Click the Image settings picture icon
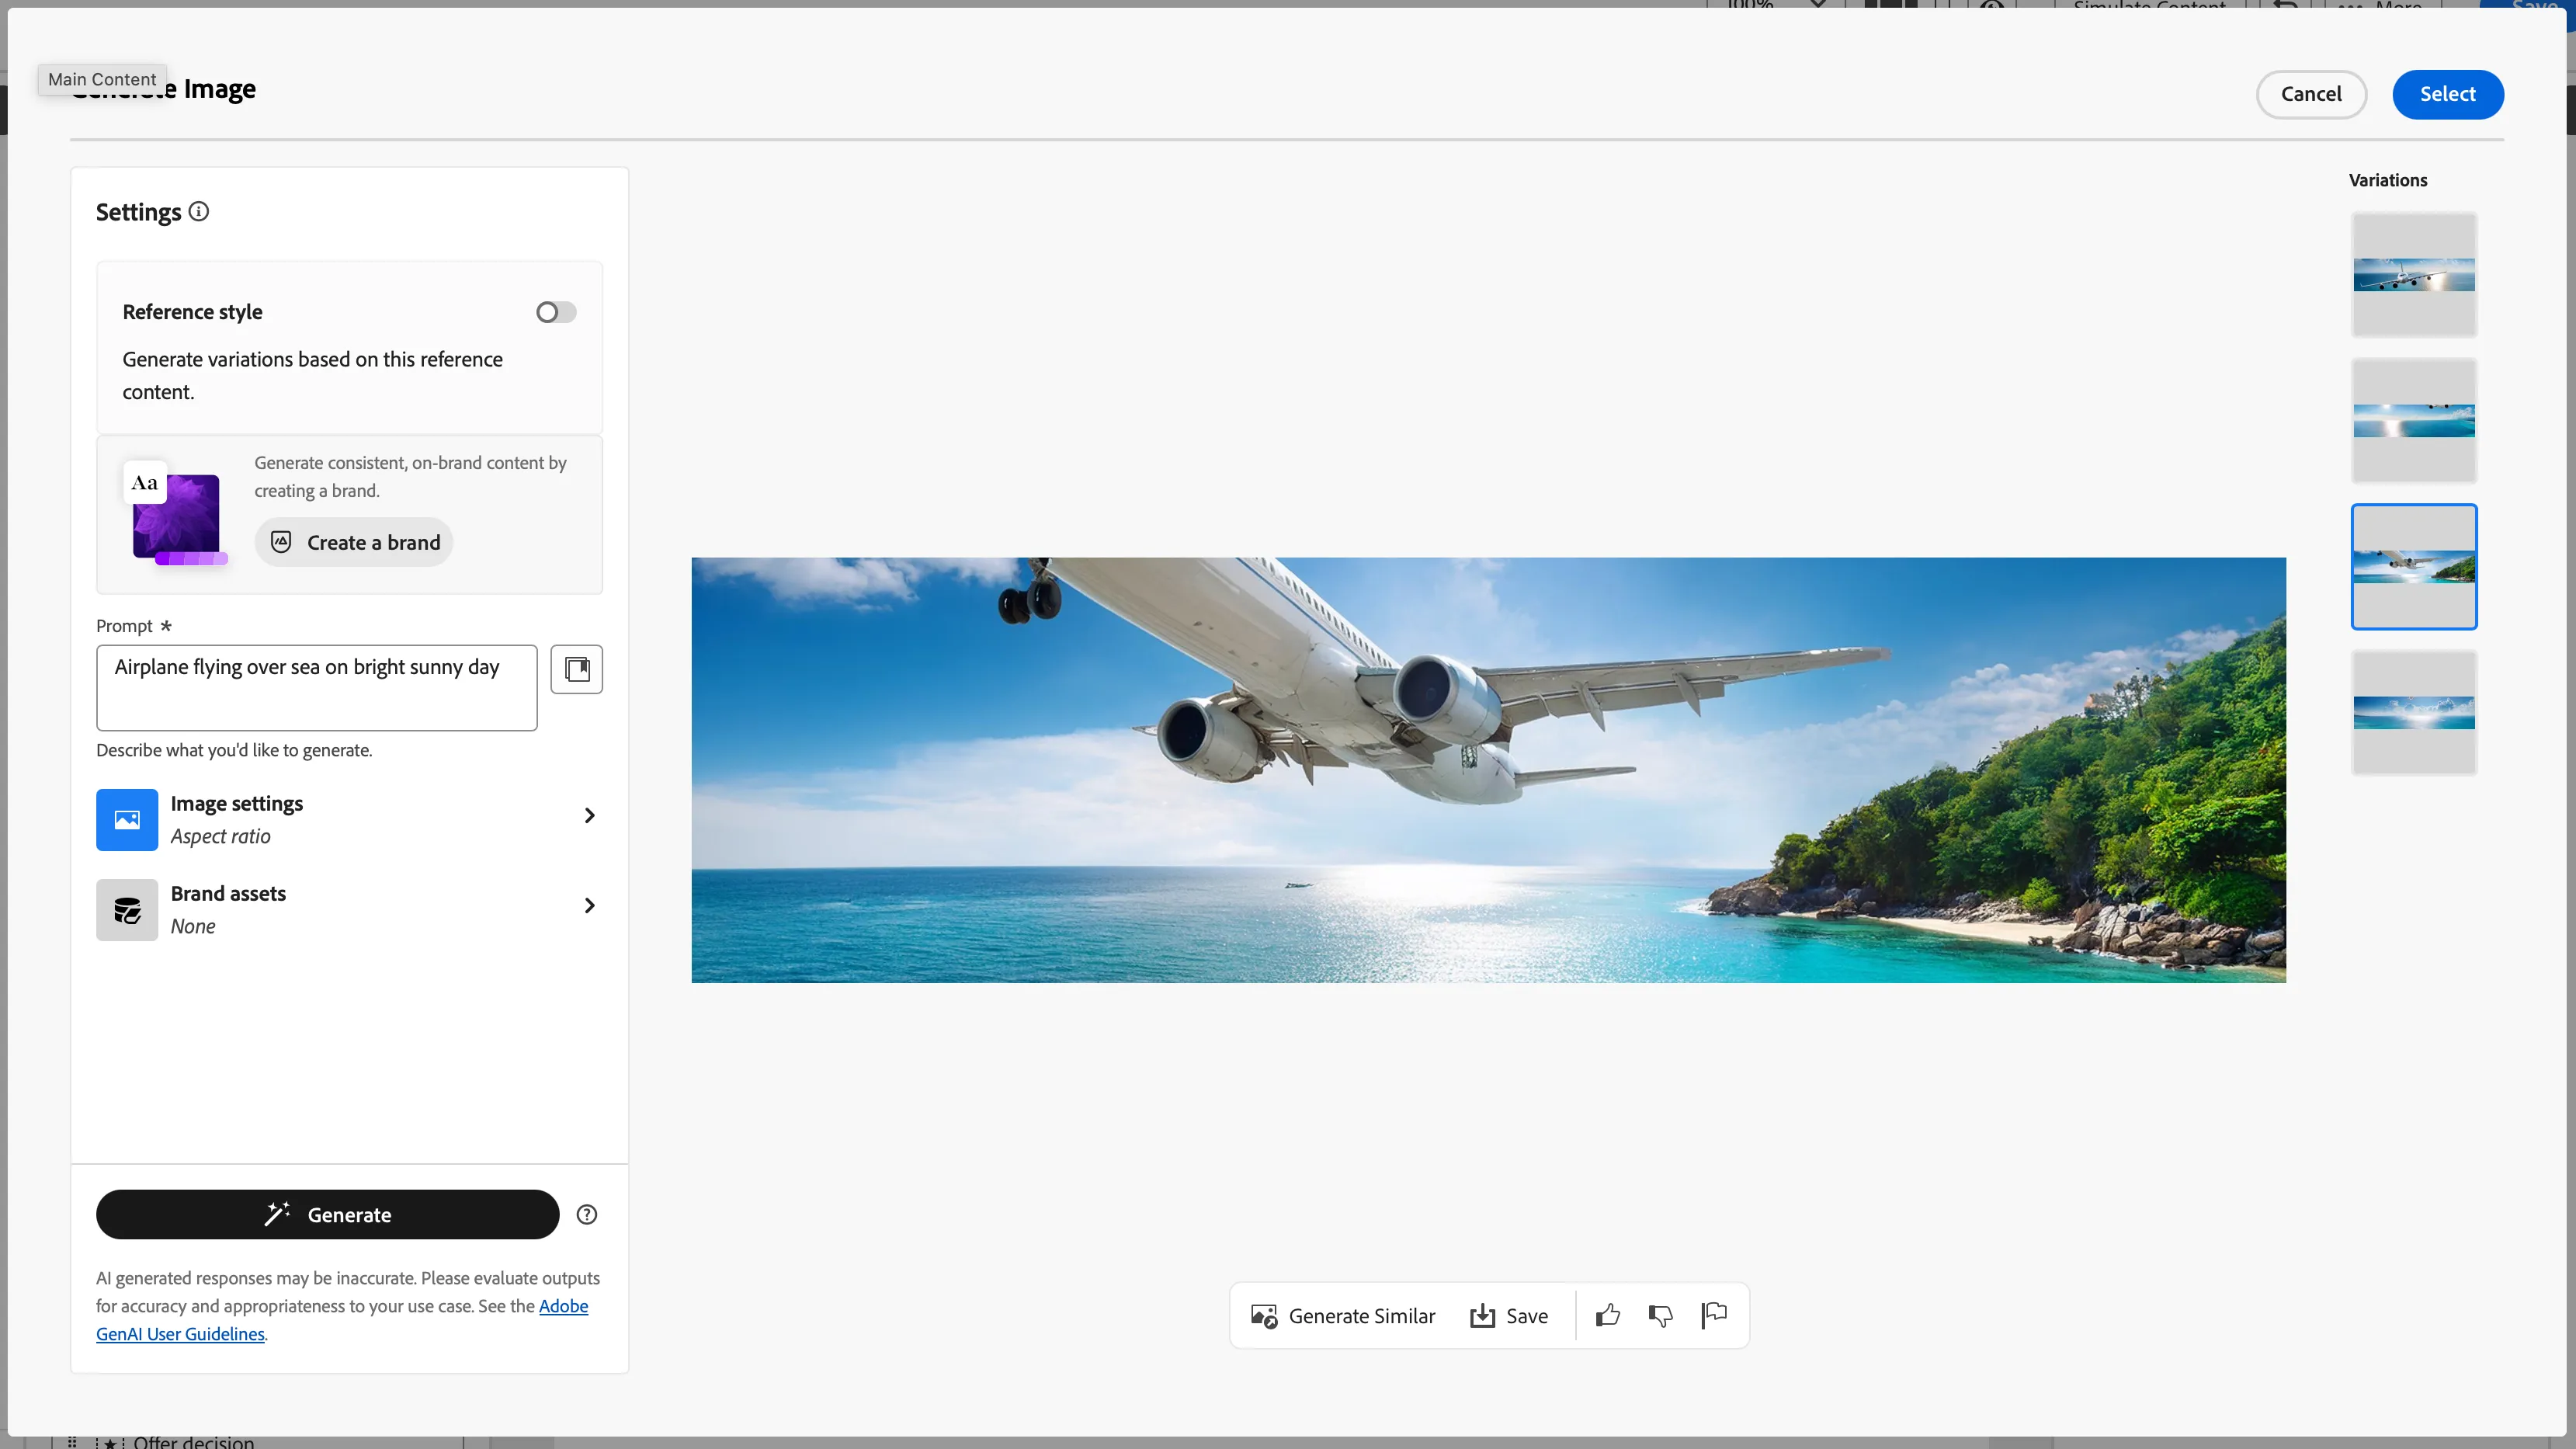This screenshot has width=2576, height=1449. click(127, 820)
